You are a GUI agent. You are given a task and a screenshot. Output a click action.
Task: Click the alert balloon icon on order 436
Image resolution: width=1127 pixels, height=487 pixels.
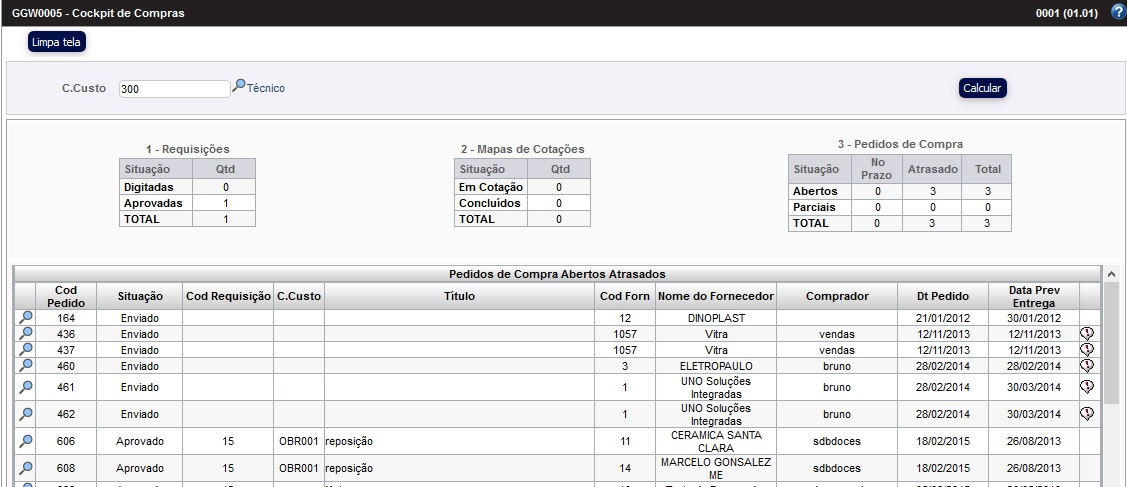pos(1087,334)
